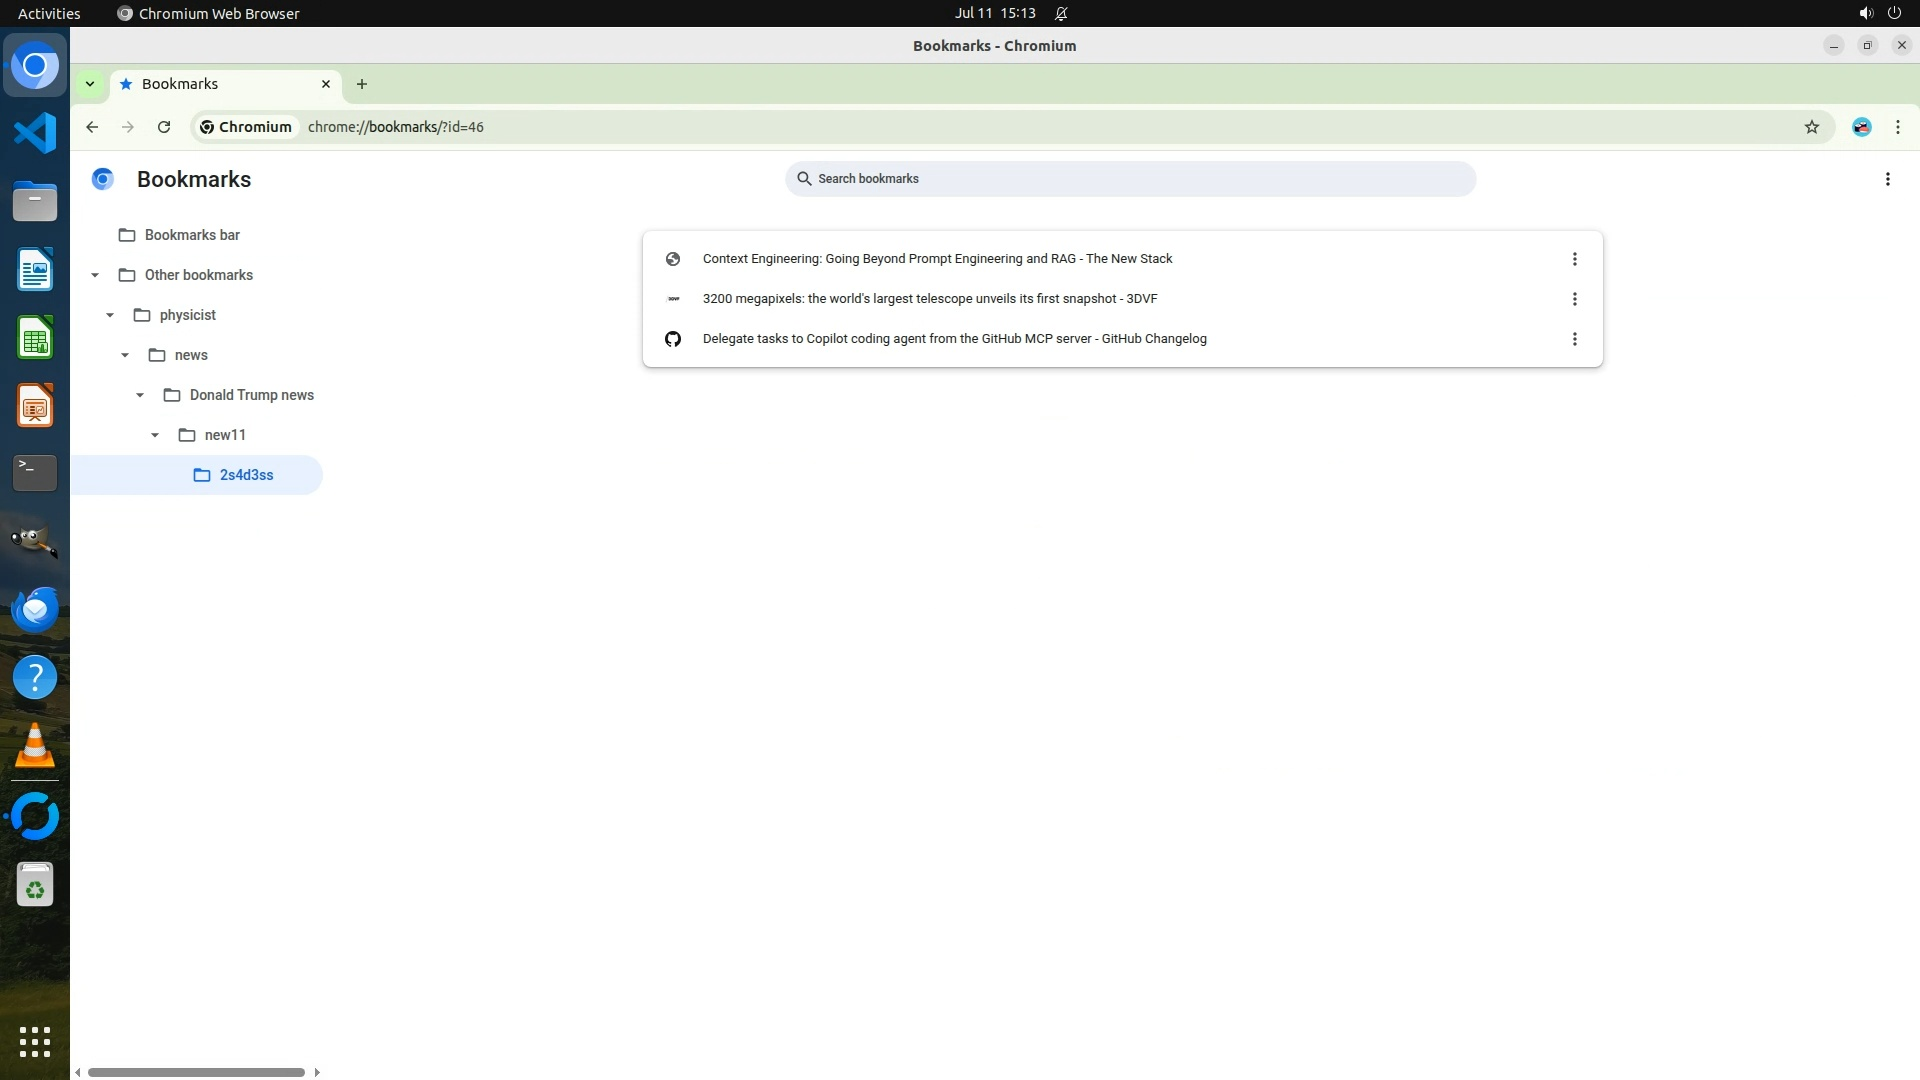
Task: Bookmark this tab with star icon
Action: click(x=1811, y=127)
